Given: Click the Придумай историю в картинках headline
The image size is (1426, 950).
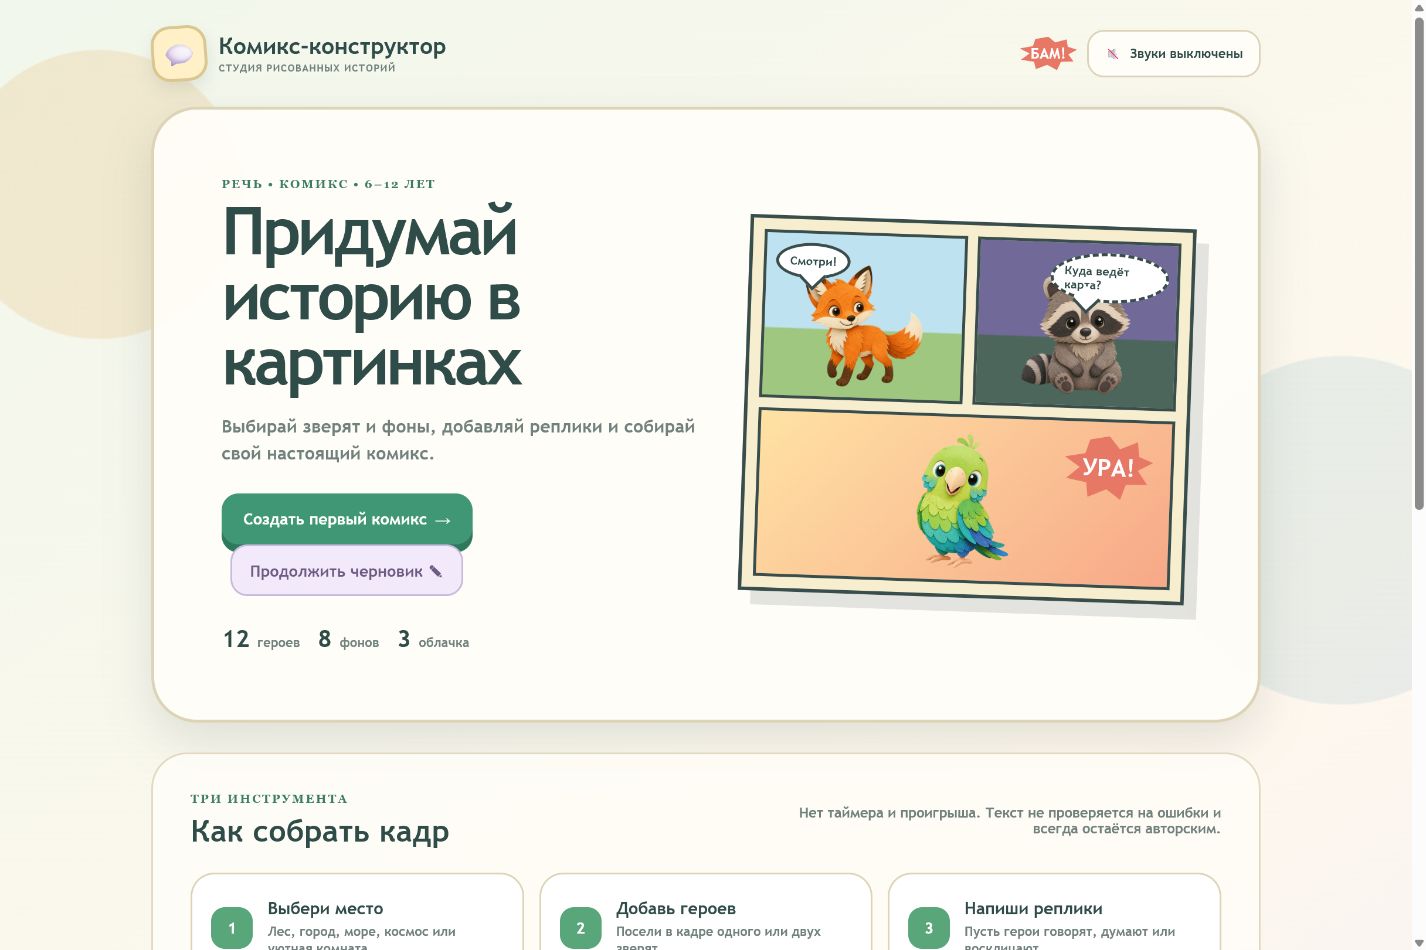Looking at the screenshot, I should point(372,297).
